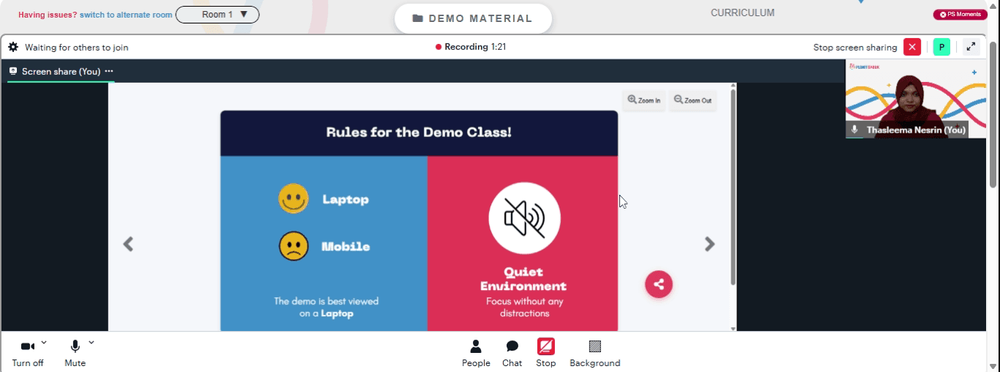Click the red share button
Image resolution: width=1000 pixels, height=372 pixels.
(x=659, y=285)
